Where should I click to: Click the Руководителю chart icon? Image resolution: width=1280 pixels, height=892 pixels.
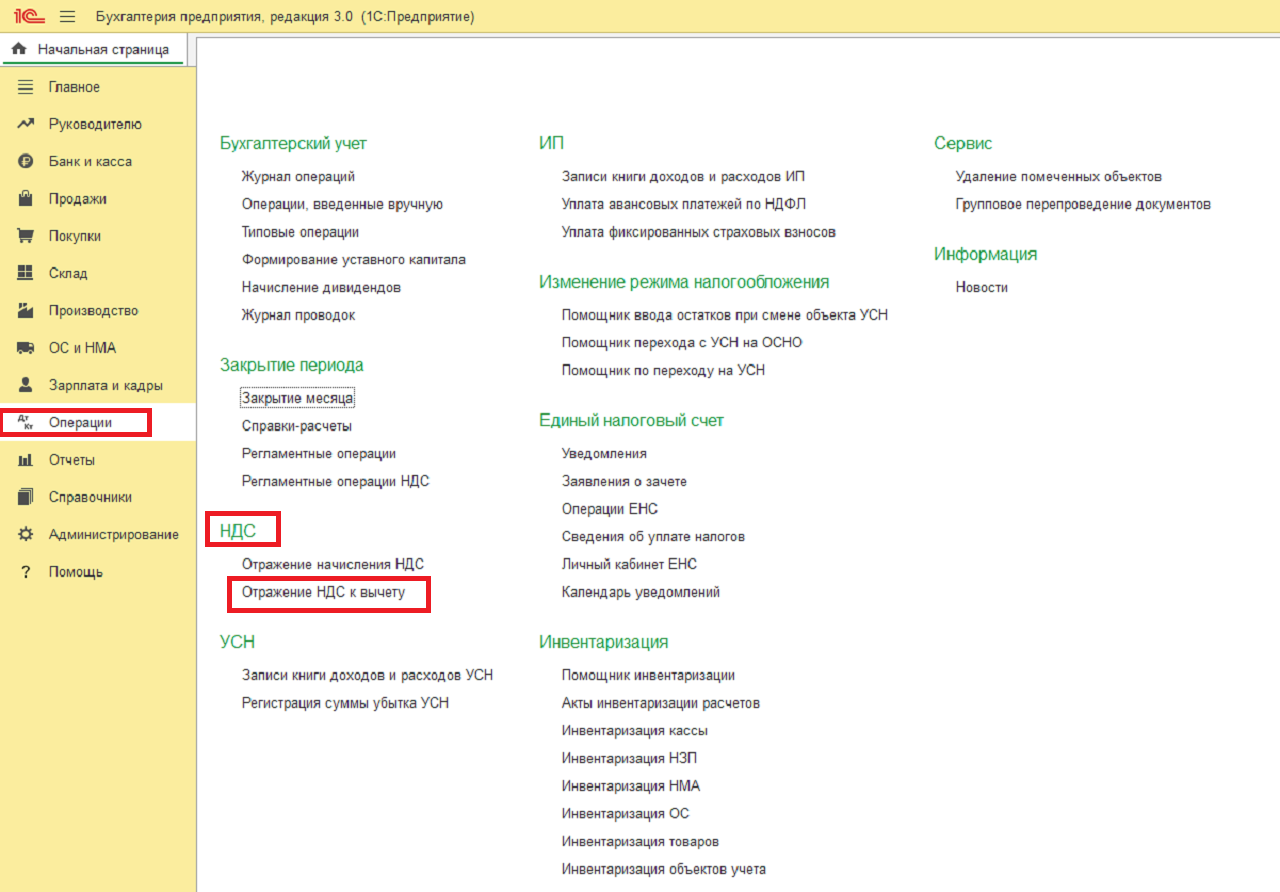coord(26,124)
